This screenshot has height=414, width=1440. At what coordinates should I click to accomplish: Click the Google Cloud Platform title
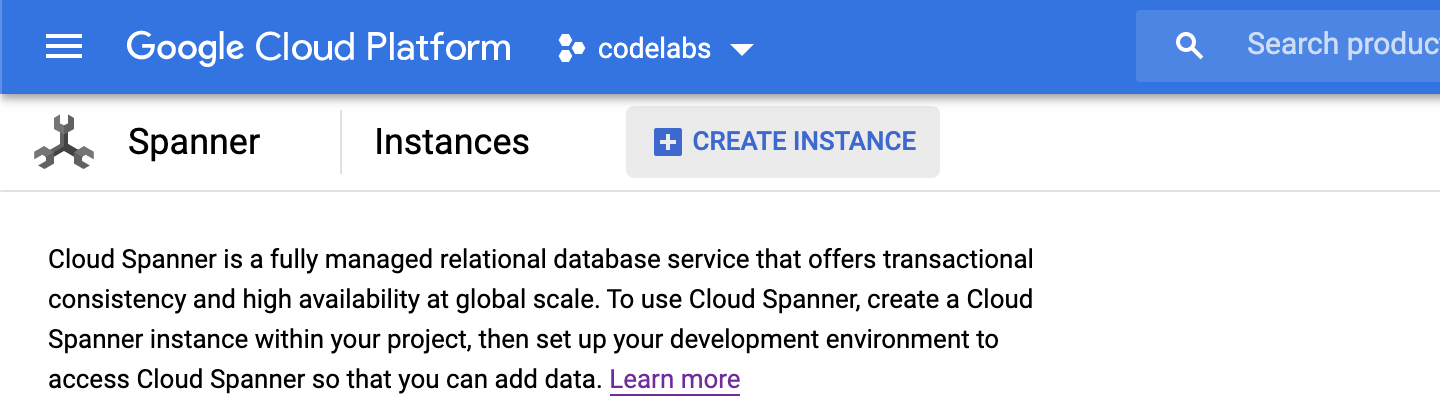[318, 47]
